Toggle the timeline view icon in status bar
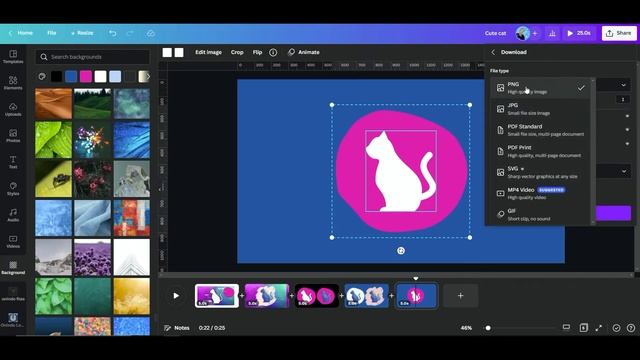640x360 pixels. [566, 327]
